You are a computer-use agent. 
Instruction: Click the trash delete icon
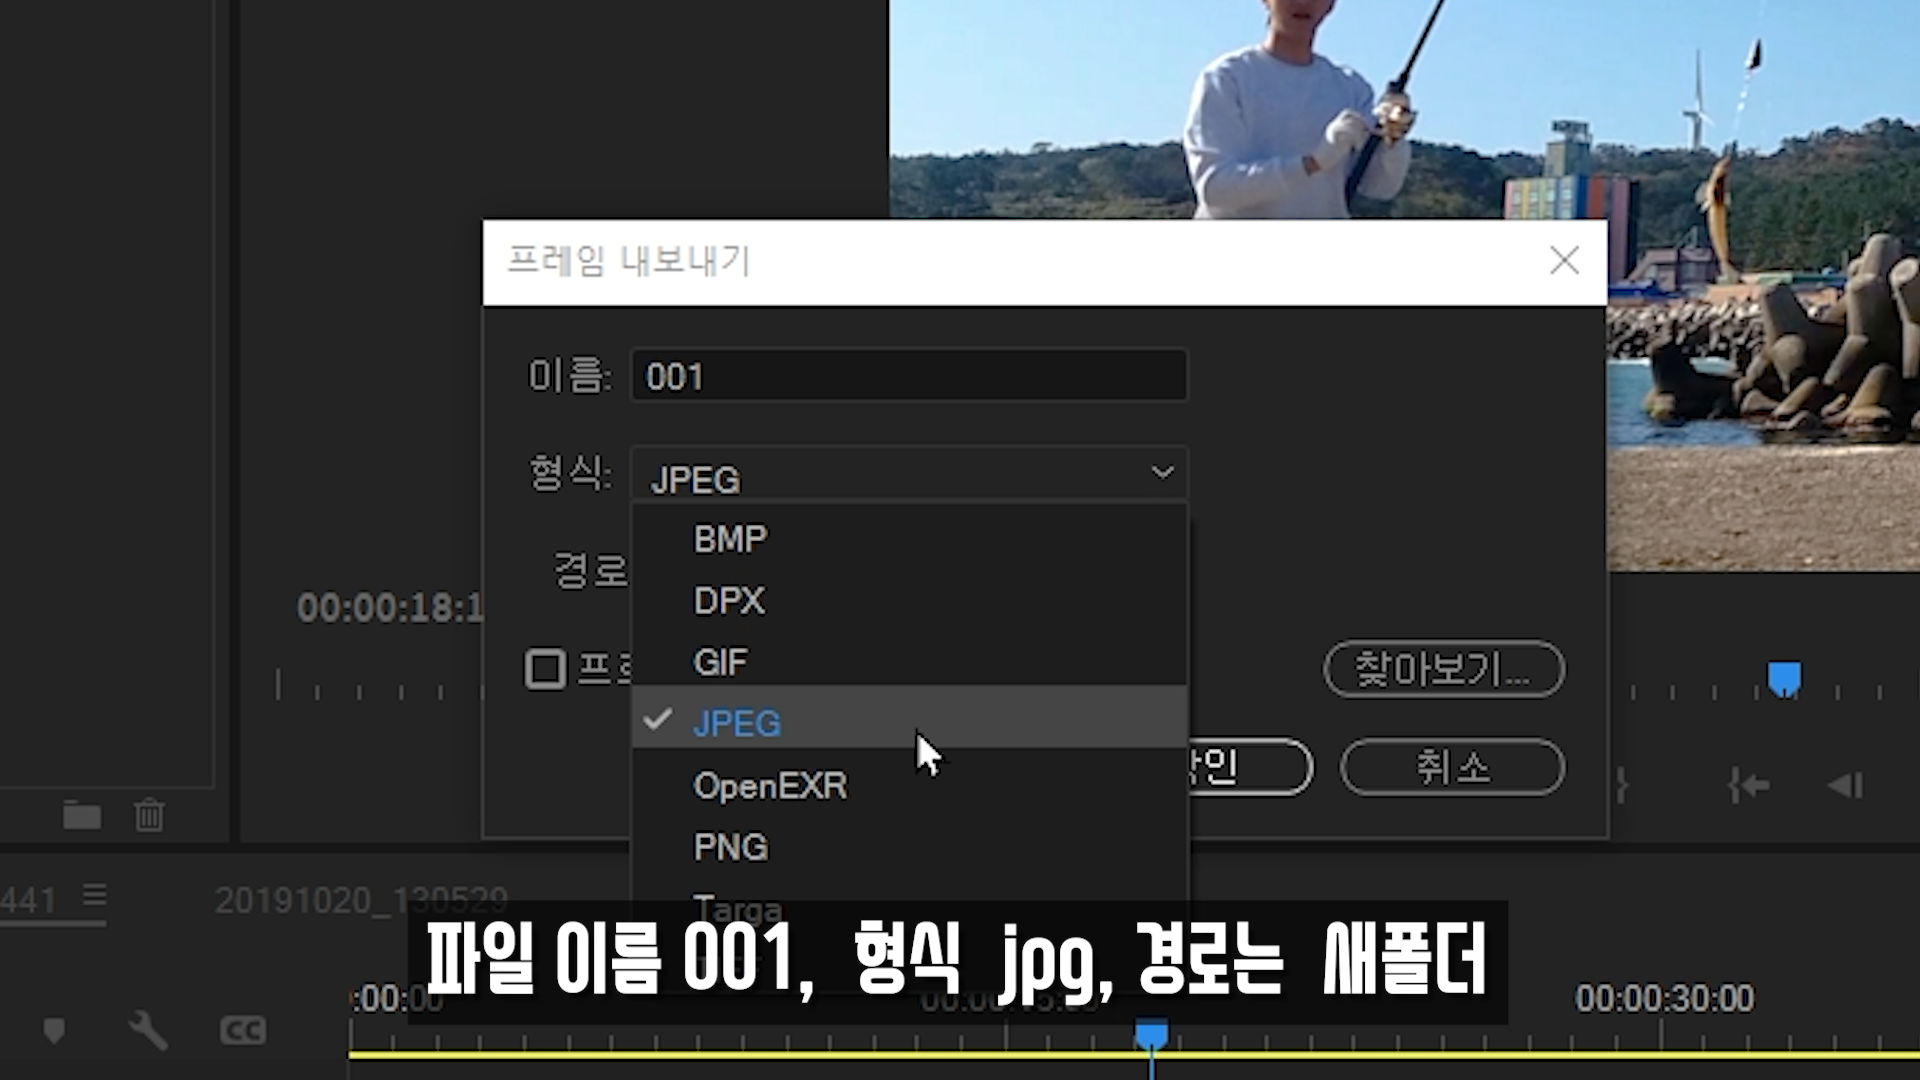[x=149, y=816]
